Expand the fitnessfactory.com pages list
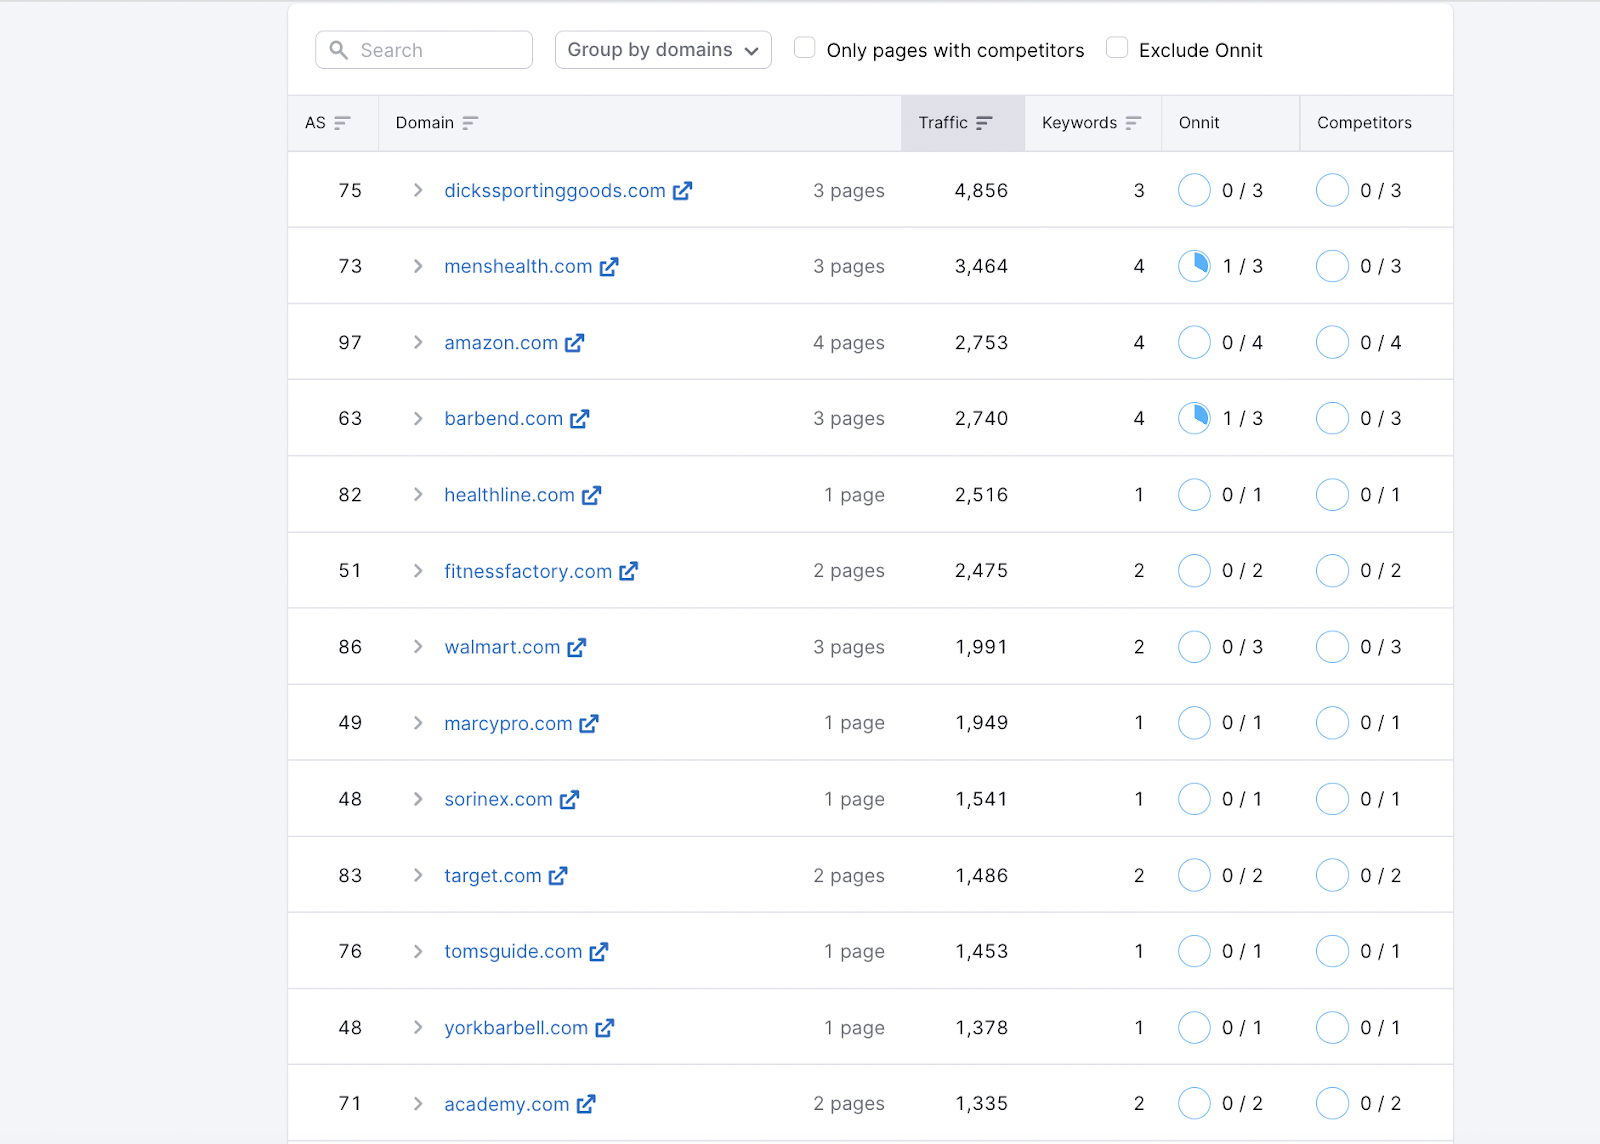This screenshot has width=1600, height=1144. coord(418,571)
